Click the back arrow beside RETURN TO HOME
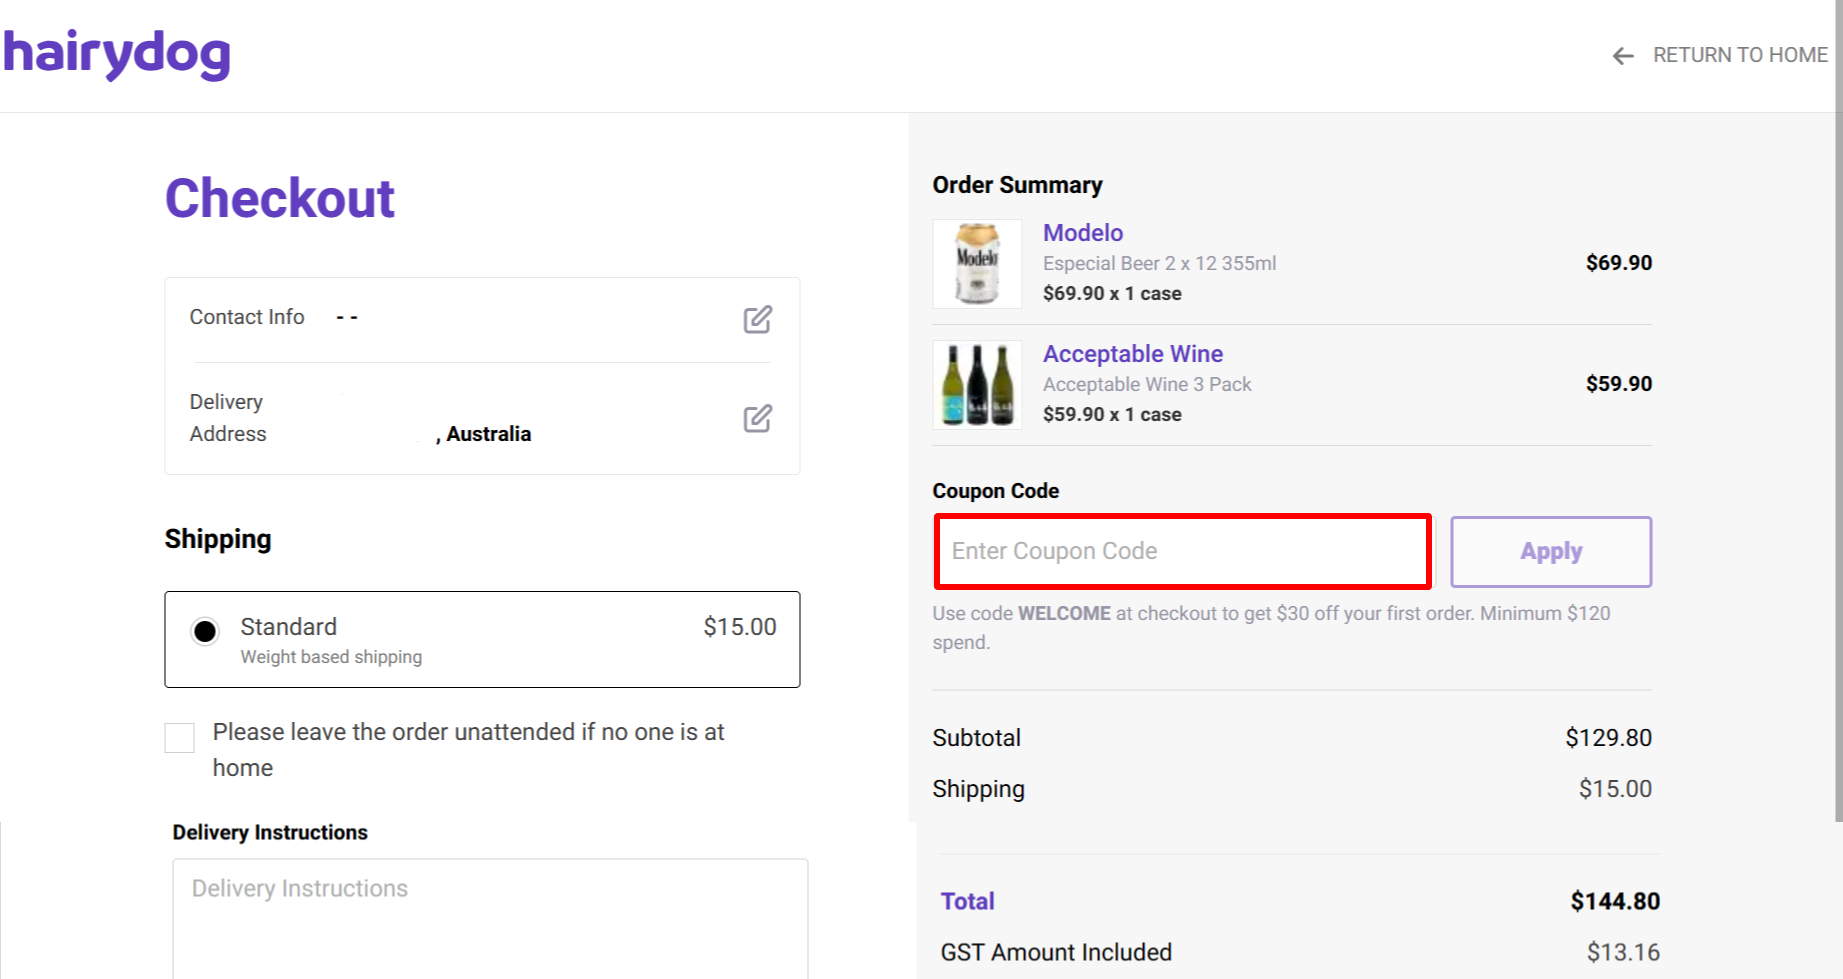Image resolution: width=1843 pixels, height=979 pixels. point(1621,56)
